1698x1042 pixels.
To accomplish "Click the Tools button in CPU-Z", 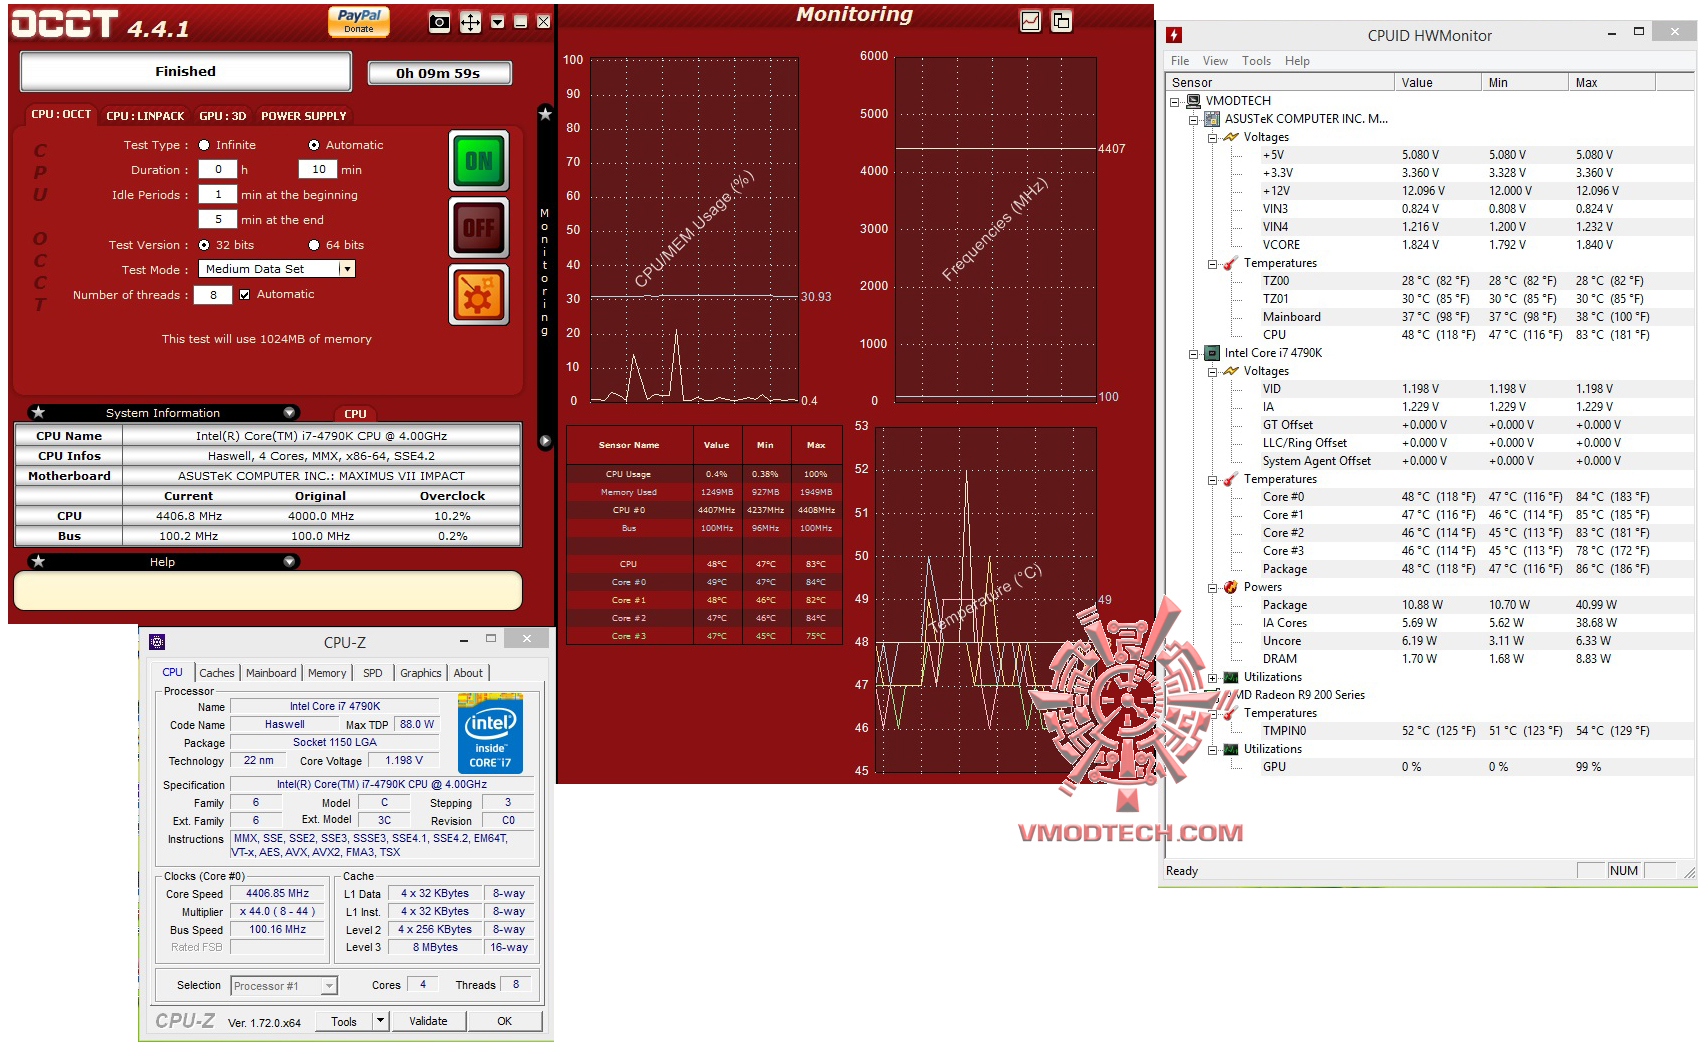I will 344,1021.
